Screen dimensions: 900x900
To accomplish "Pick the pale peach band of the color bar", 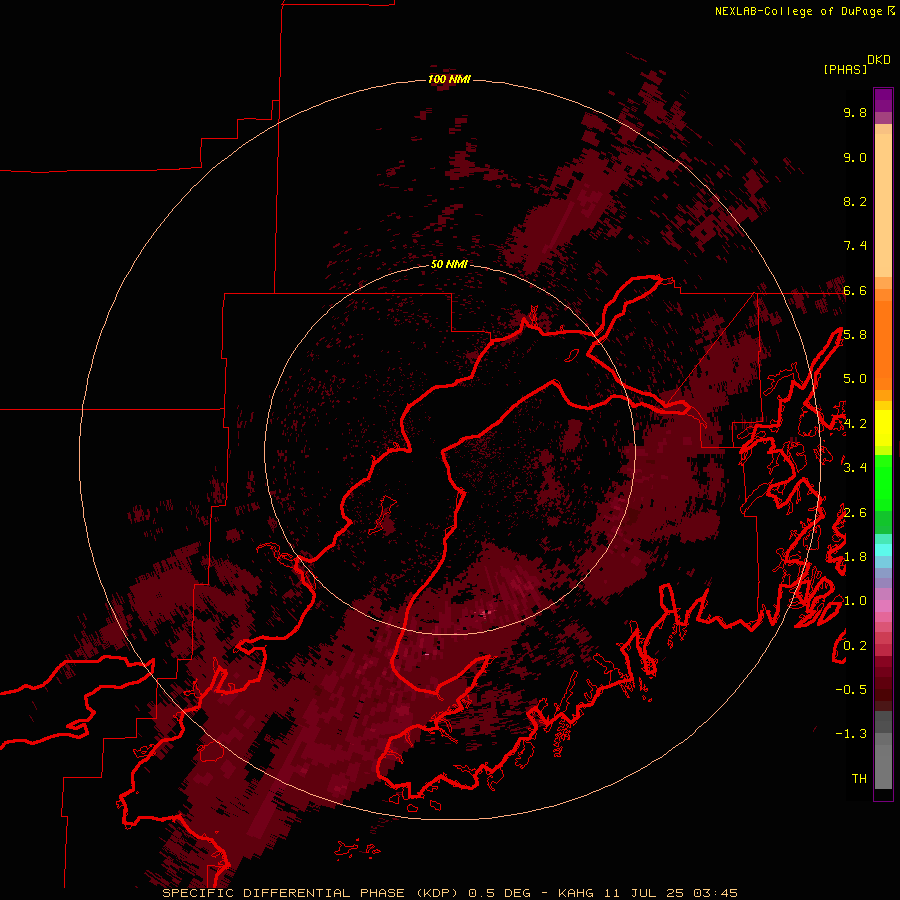I will point(883,205).
